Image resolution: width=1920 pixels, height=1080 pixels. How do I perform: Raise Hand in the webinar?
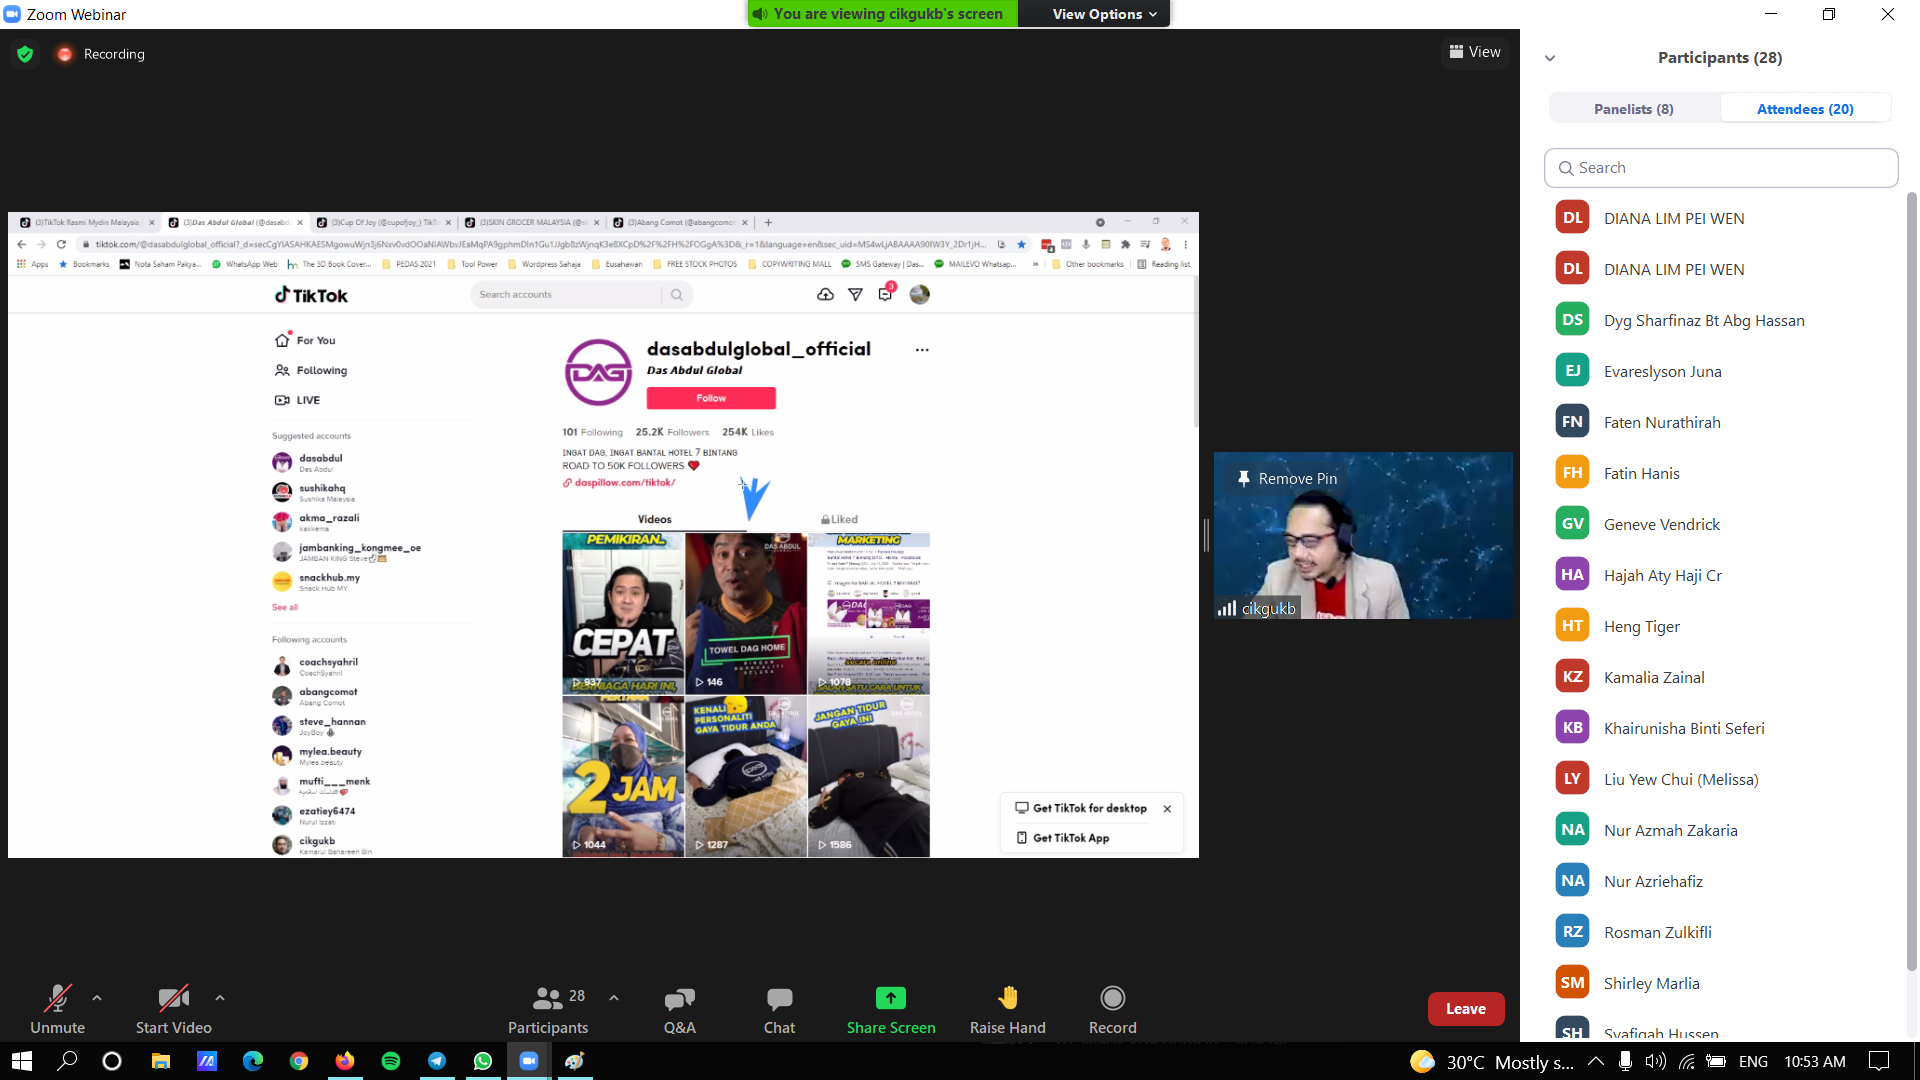[x=1007, y=1008]
